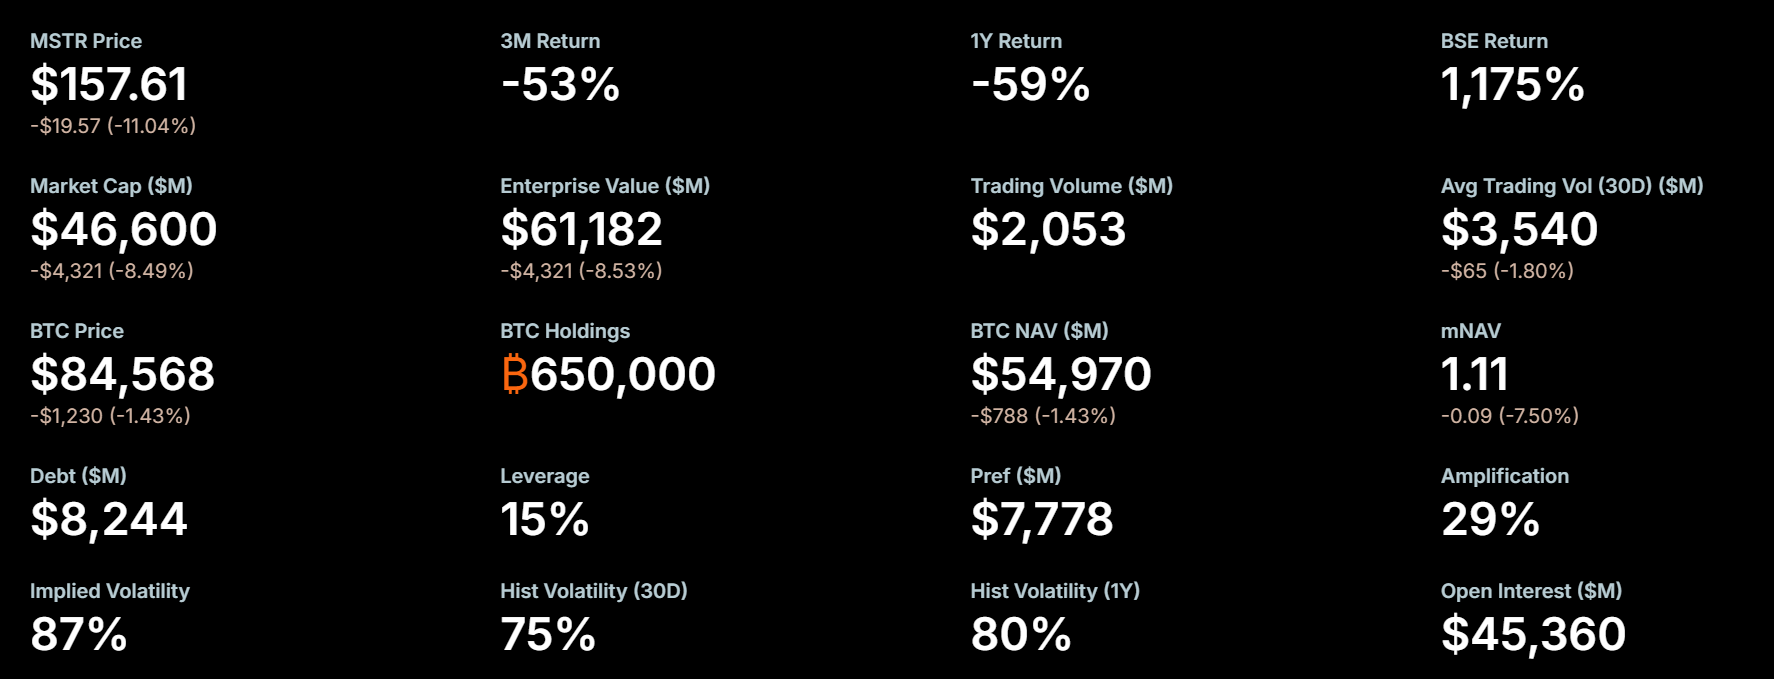This screenshot has height=679, width=1774.
Task: Select the BSE Return value 1,175%
Action: (x=1512, y=84)
